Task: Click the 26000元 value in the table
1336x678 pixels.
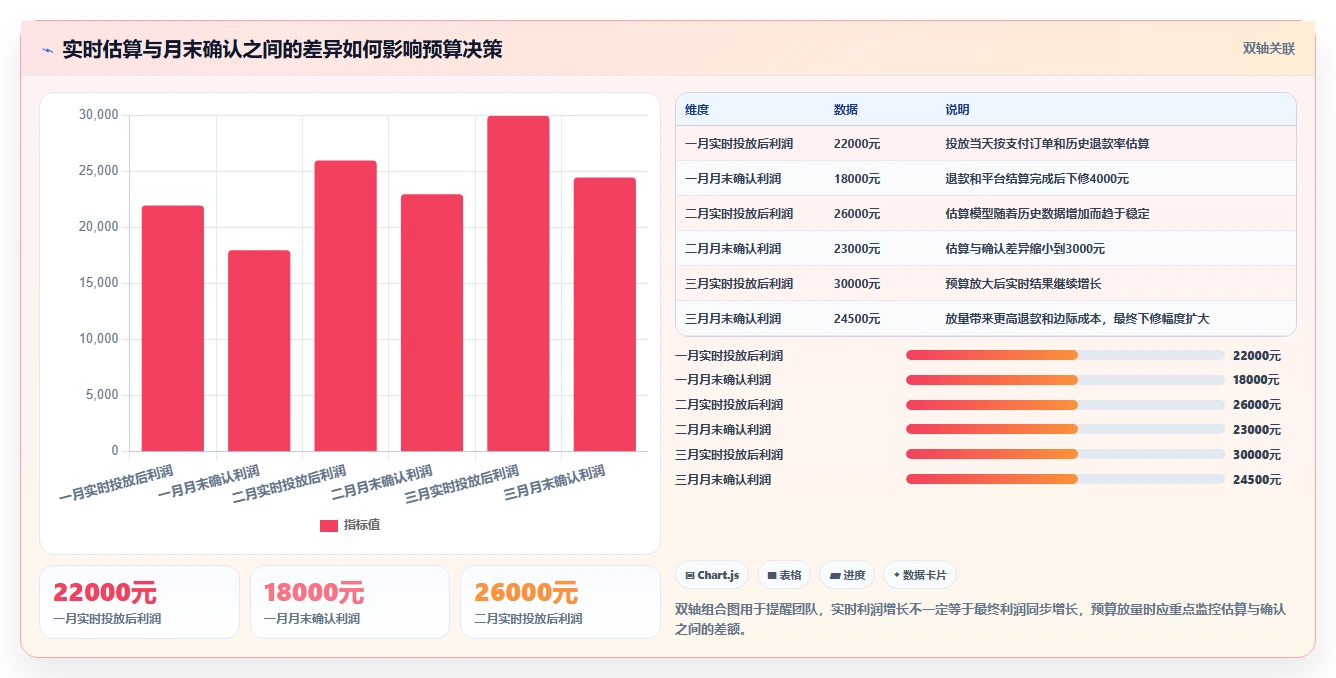Action: [x=857, y=214]
